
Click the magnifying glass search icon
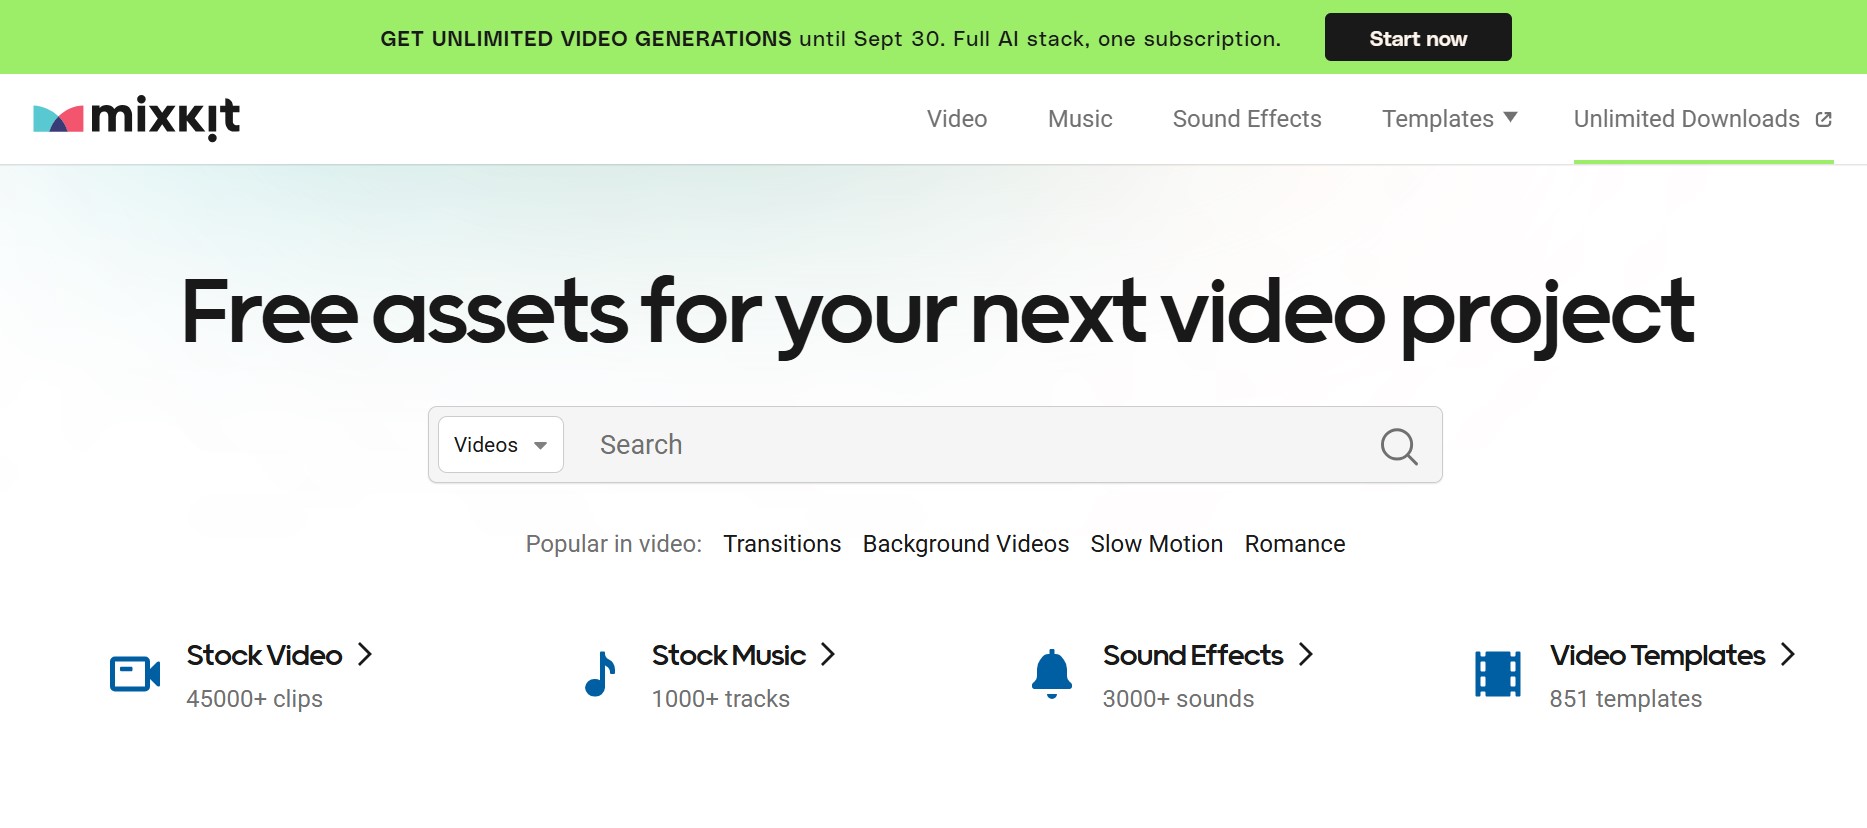[x=1398, y=446]
